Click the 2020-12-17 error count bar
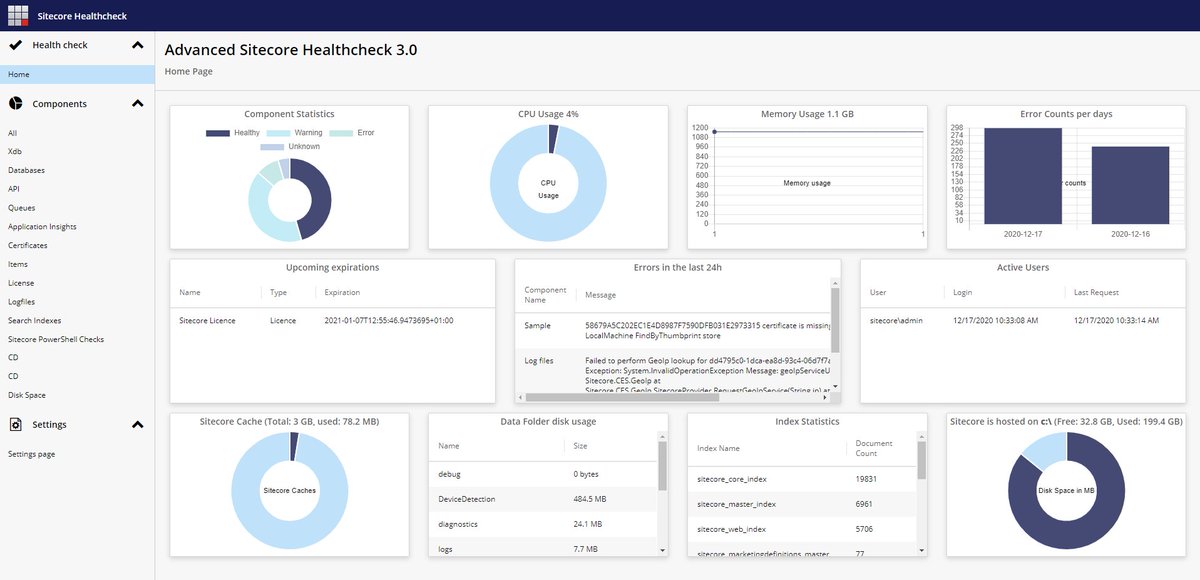 (1022, 176)
